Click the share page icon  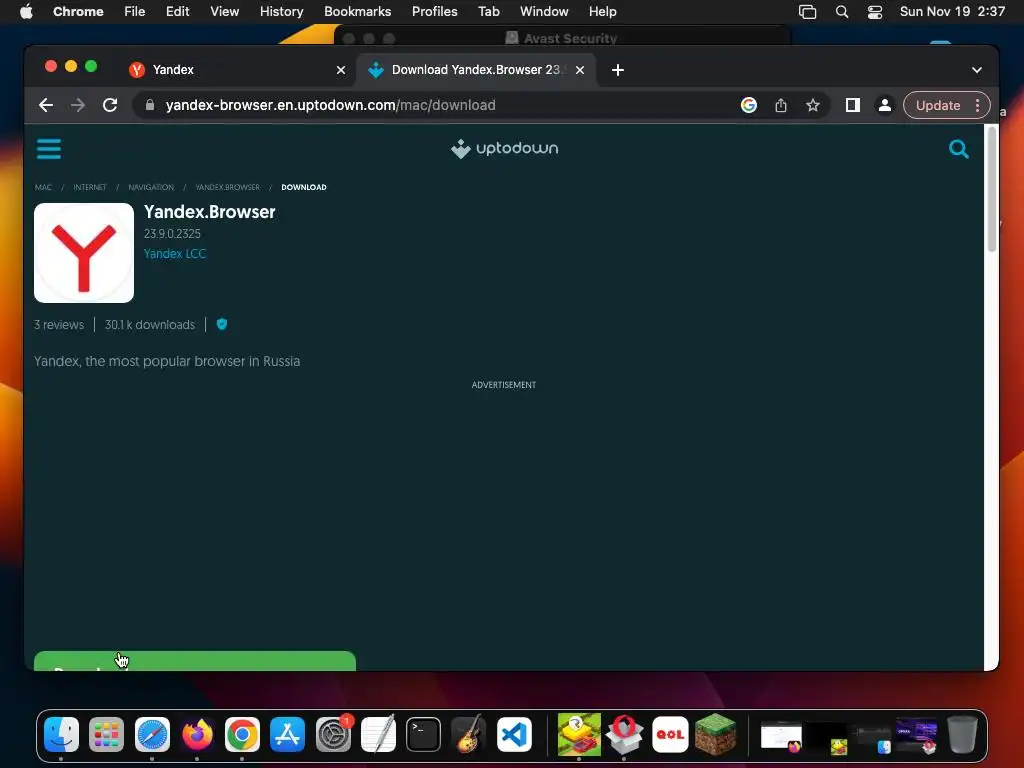[x=781, y=105]
